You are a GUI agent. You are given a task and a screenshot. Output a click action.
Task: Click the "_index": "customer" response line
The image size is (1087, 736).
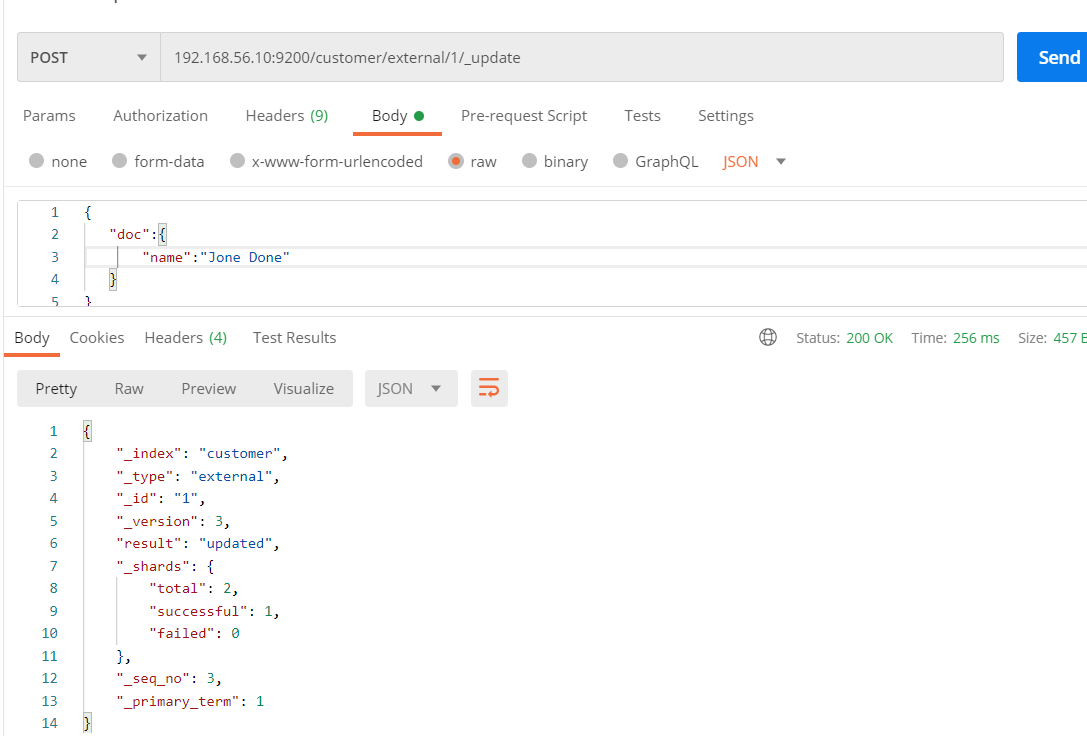[202, 453]
